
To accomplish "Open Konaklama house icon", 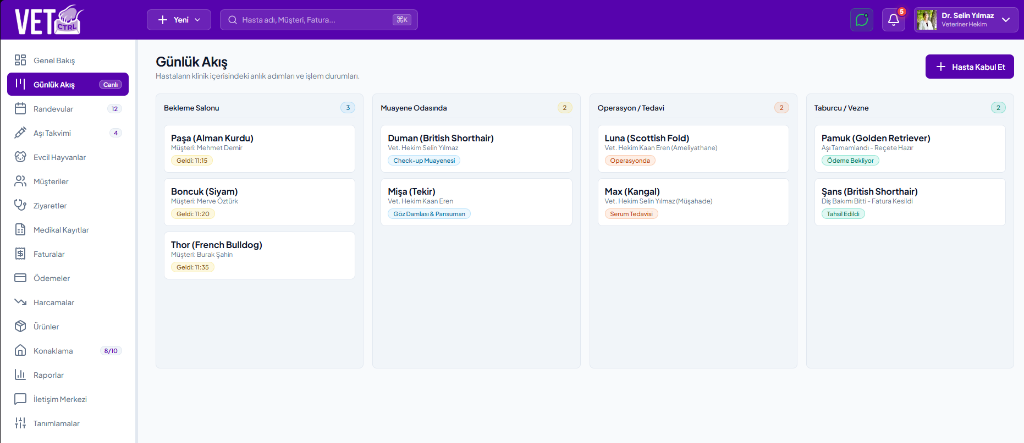I will pyautogui.click(x=20, y=351).
